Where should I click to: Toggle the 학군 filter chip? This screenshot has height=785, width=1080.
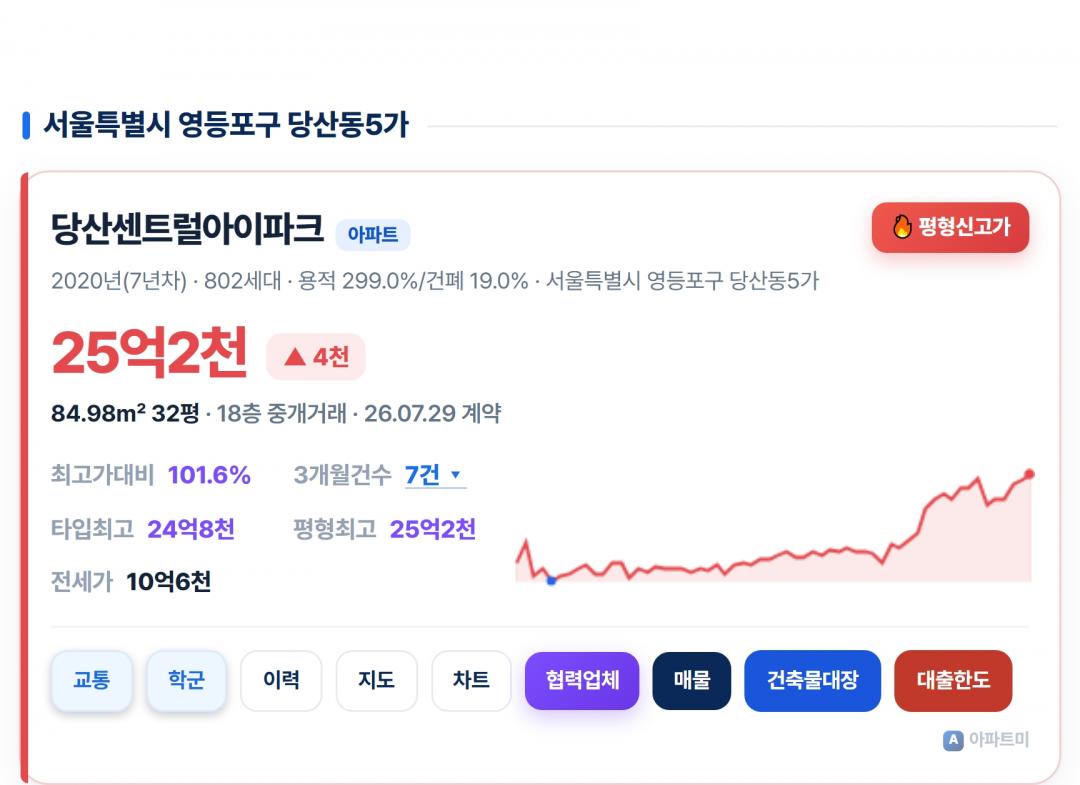187,680
